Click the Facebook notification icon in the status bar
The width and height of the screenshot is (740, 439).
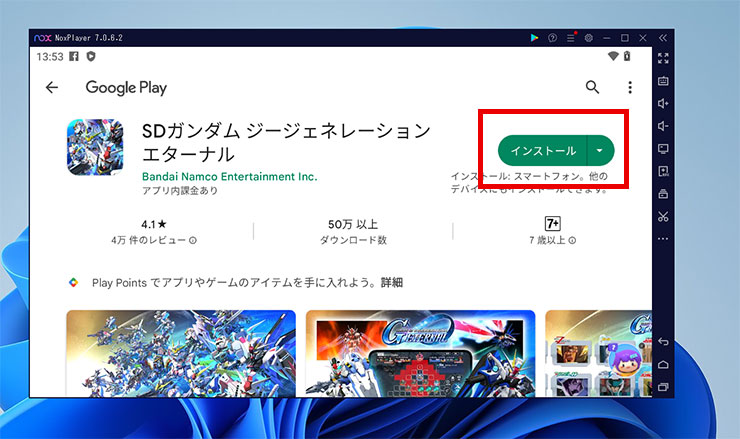tap(74, 57)
